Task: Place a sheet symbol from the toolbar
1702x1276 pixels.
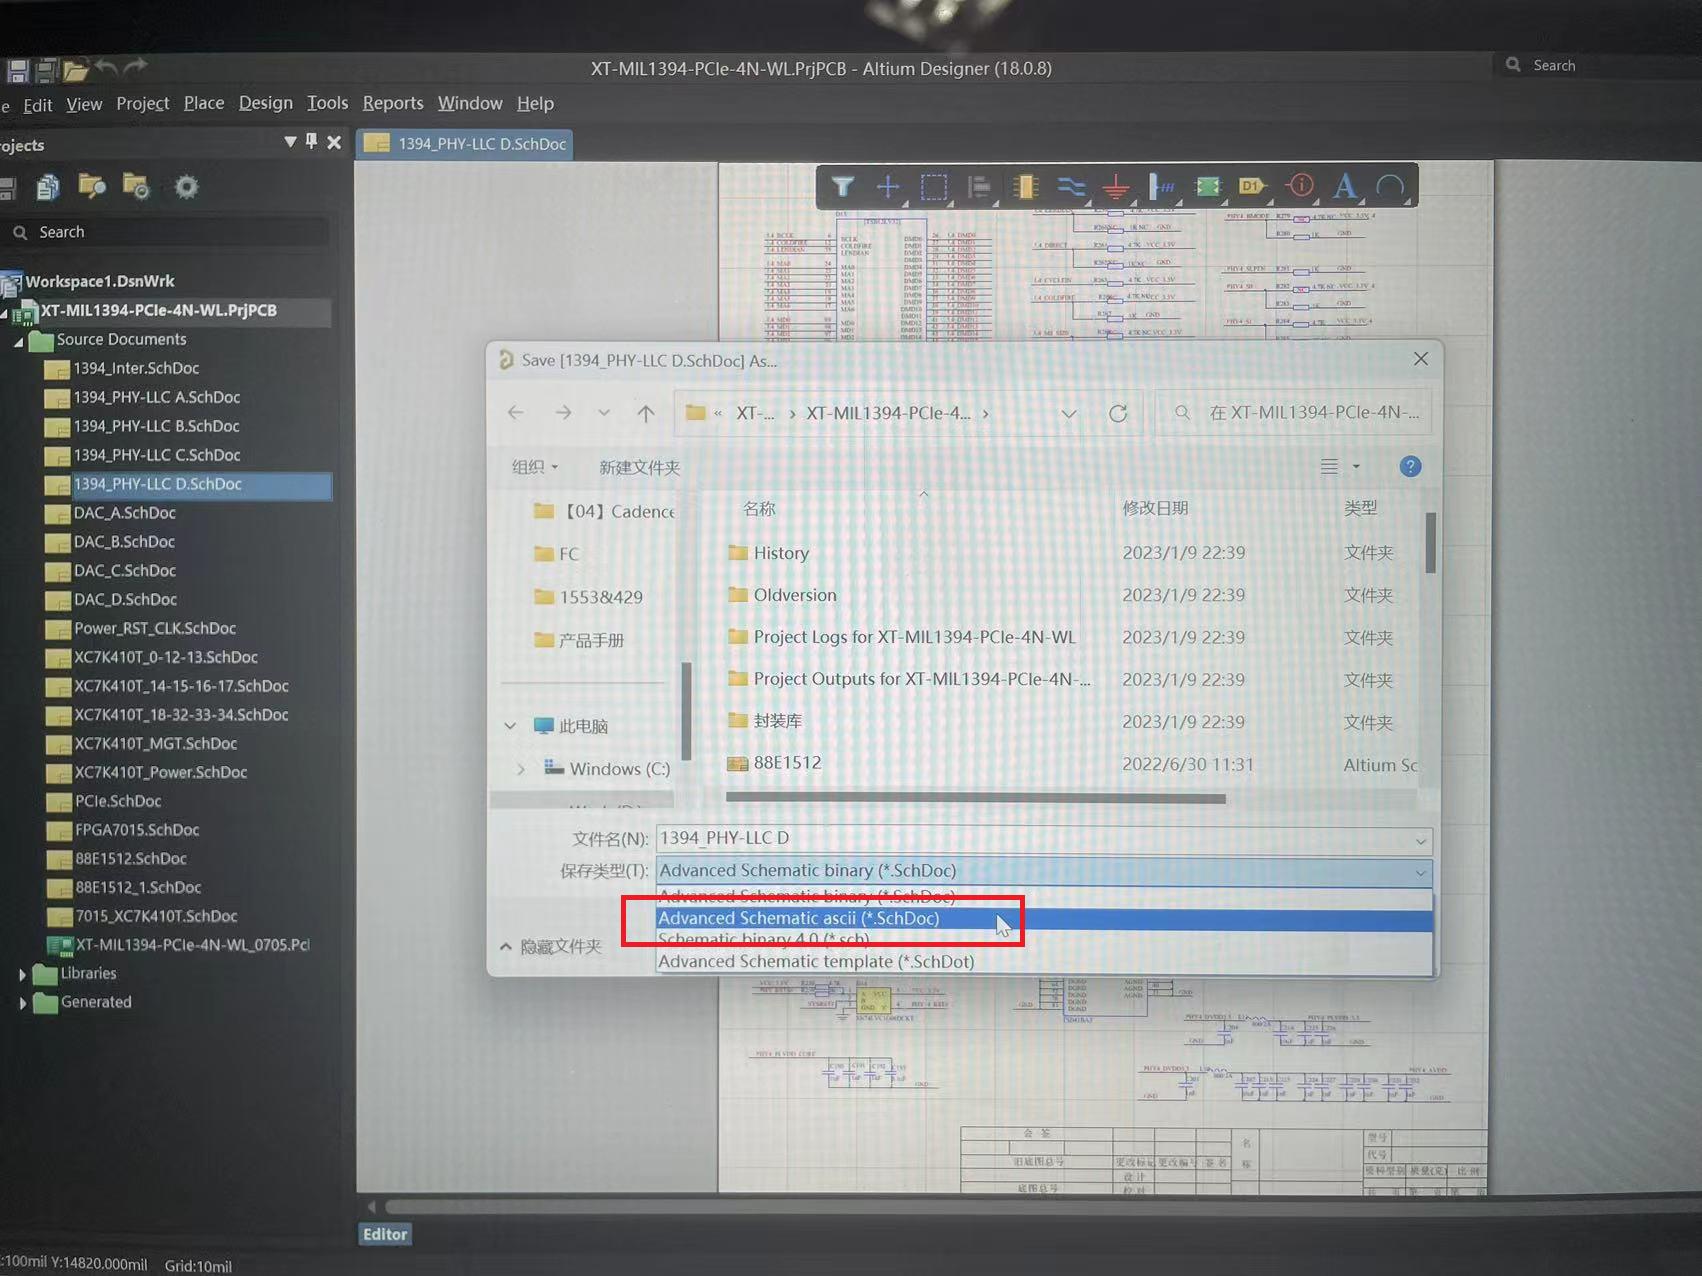Action: (1207, 186)
